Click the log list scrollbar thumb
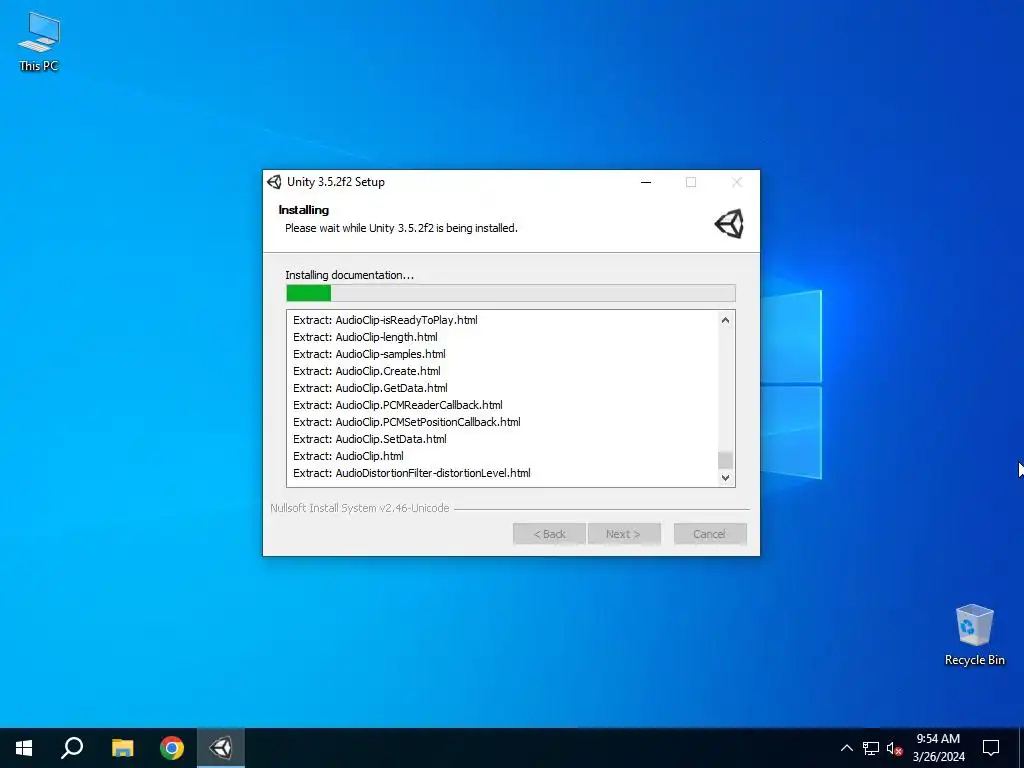This screenshot has height=768, width=1024. (x=725, y=460)
